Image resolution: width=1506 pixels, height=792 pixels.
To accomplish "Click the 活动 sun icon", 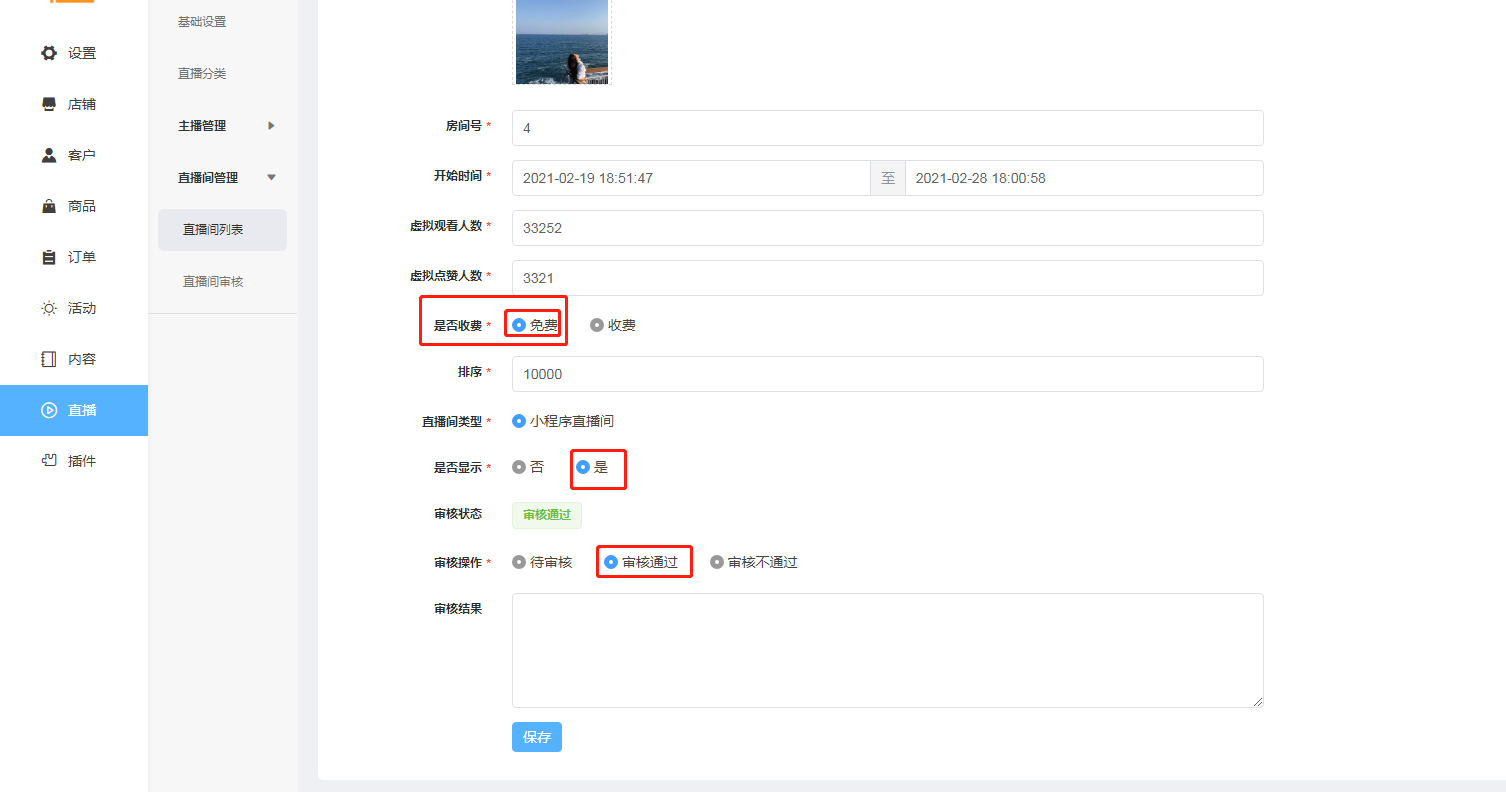I will click(x=49, y=308).
